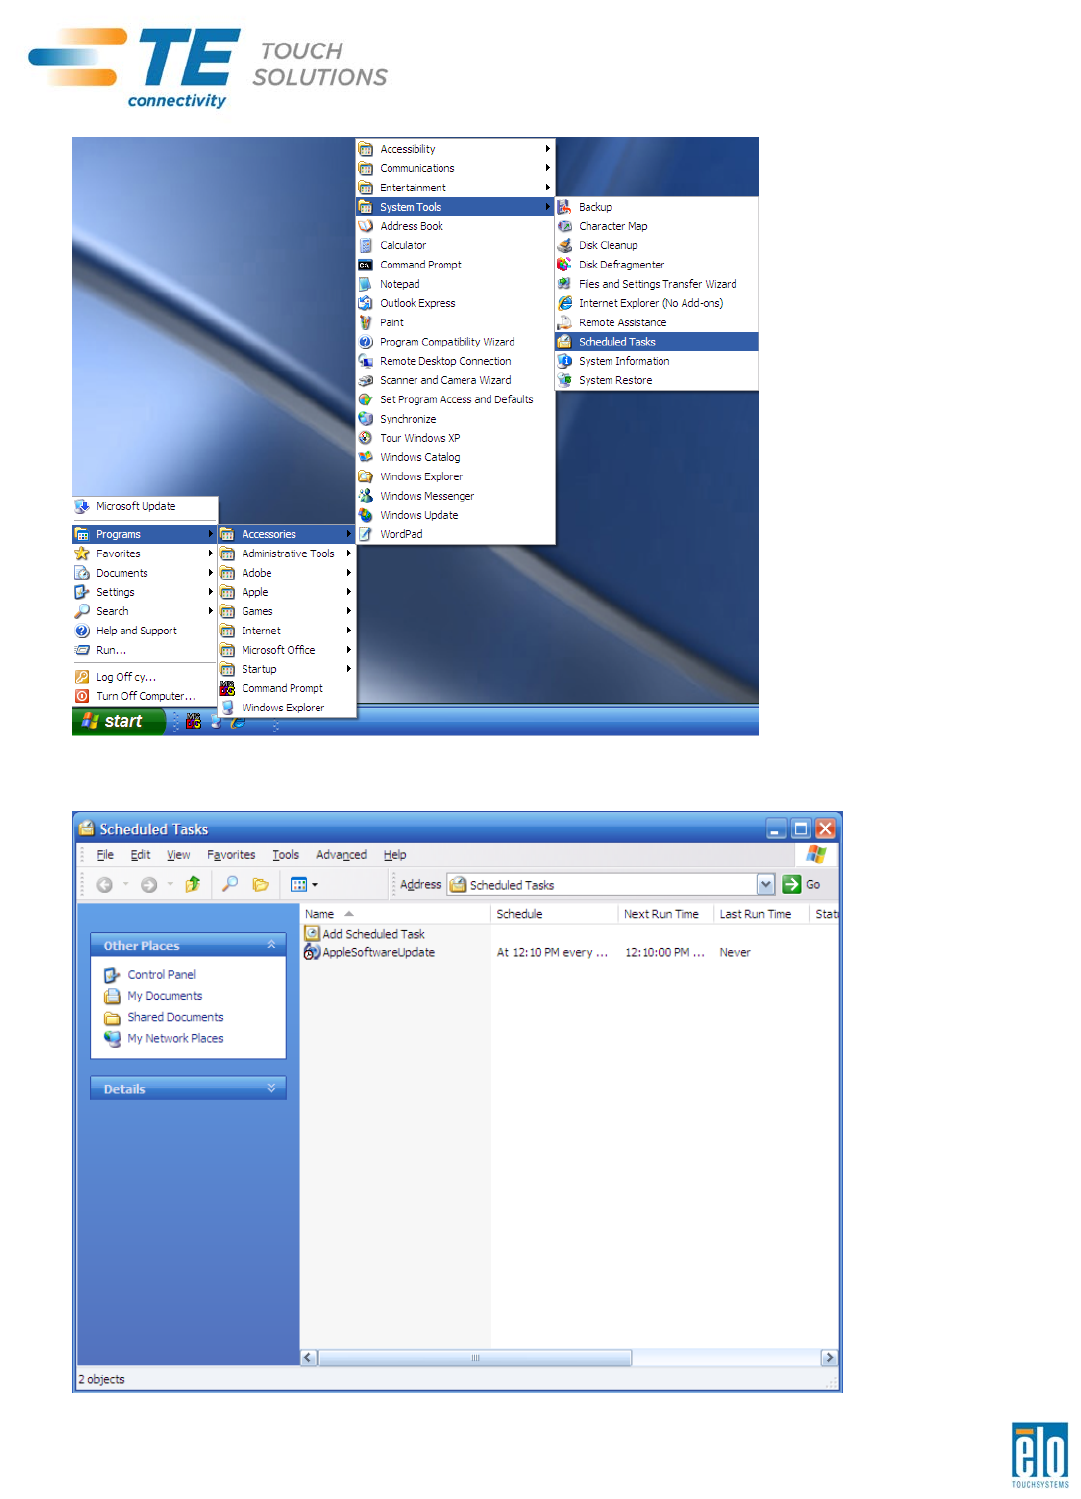Click Run... in the Start menu

coord(145,650)
